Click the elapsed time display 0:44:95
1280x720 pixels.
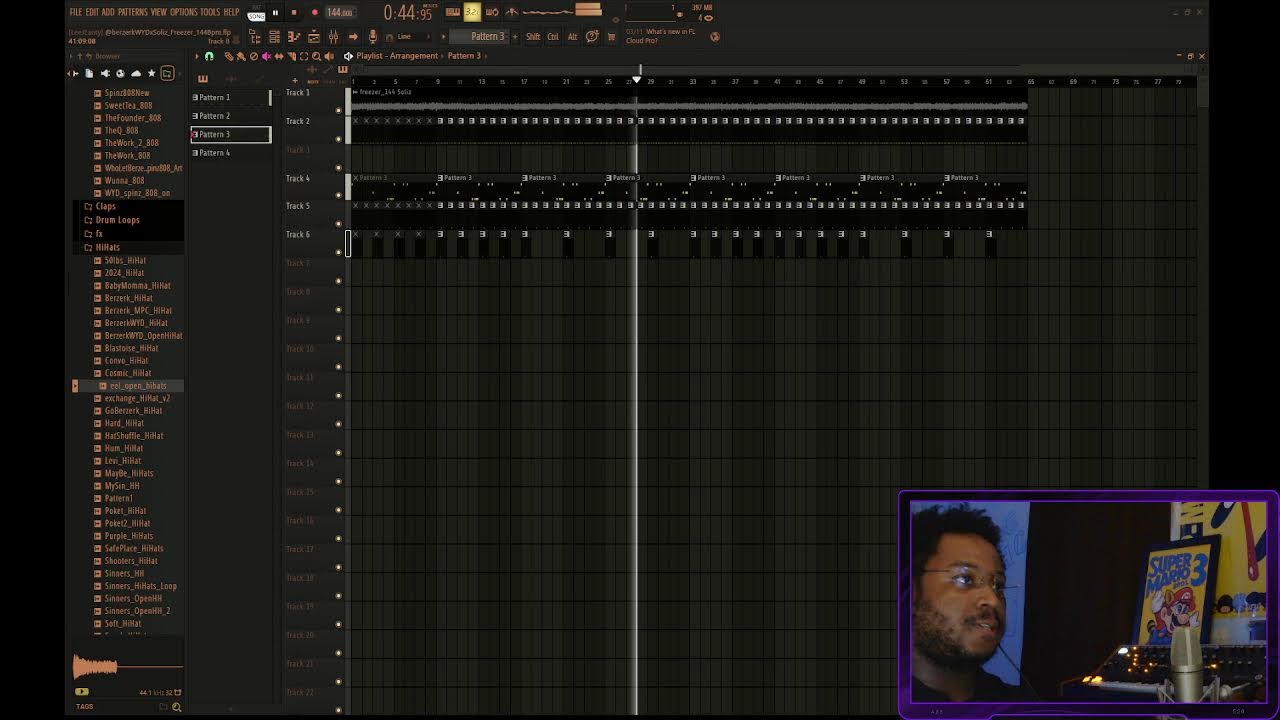[408, 13]
